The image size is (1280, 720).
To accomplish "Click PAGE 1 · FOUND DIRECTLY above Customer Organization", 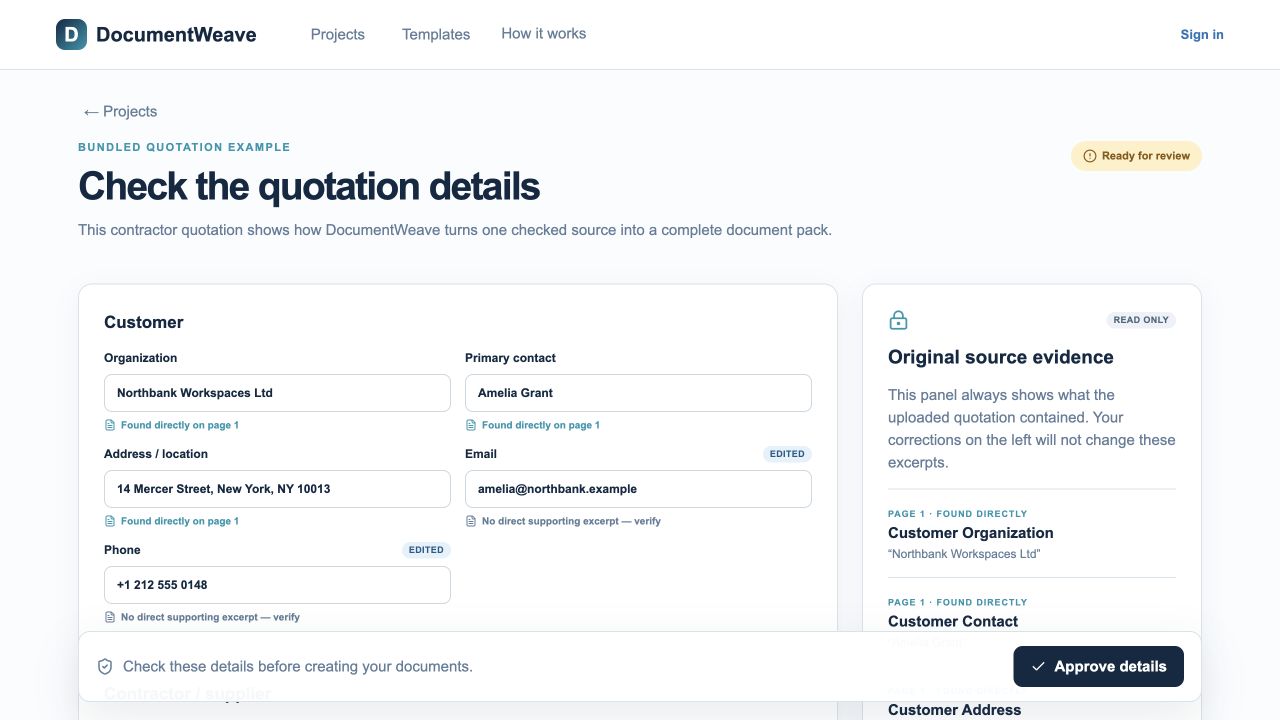I will [957, 514].
